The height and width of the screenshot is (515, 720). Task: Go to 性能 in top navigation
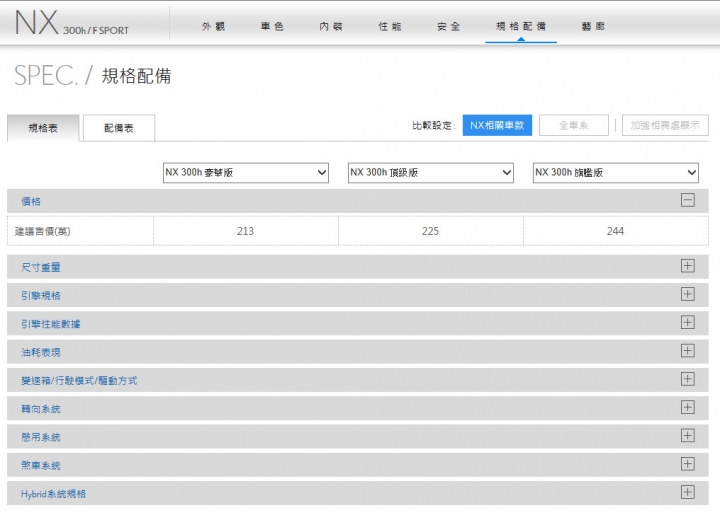(x=390, y=27)
